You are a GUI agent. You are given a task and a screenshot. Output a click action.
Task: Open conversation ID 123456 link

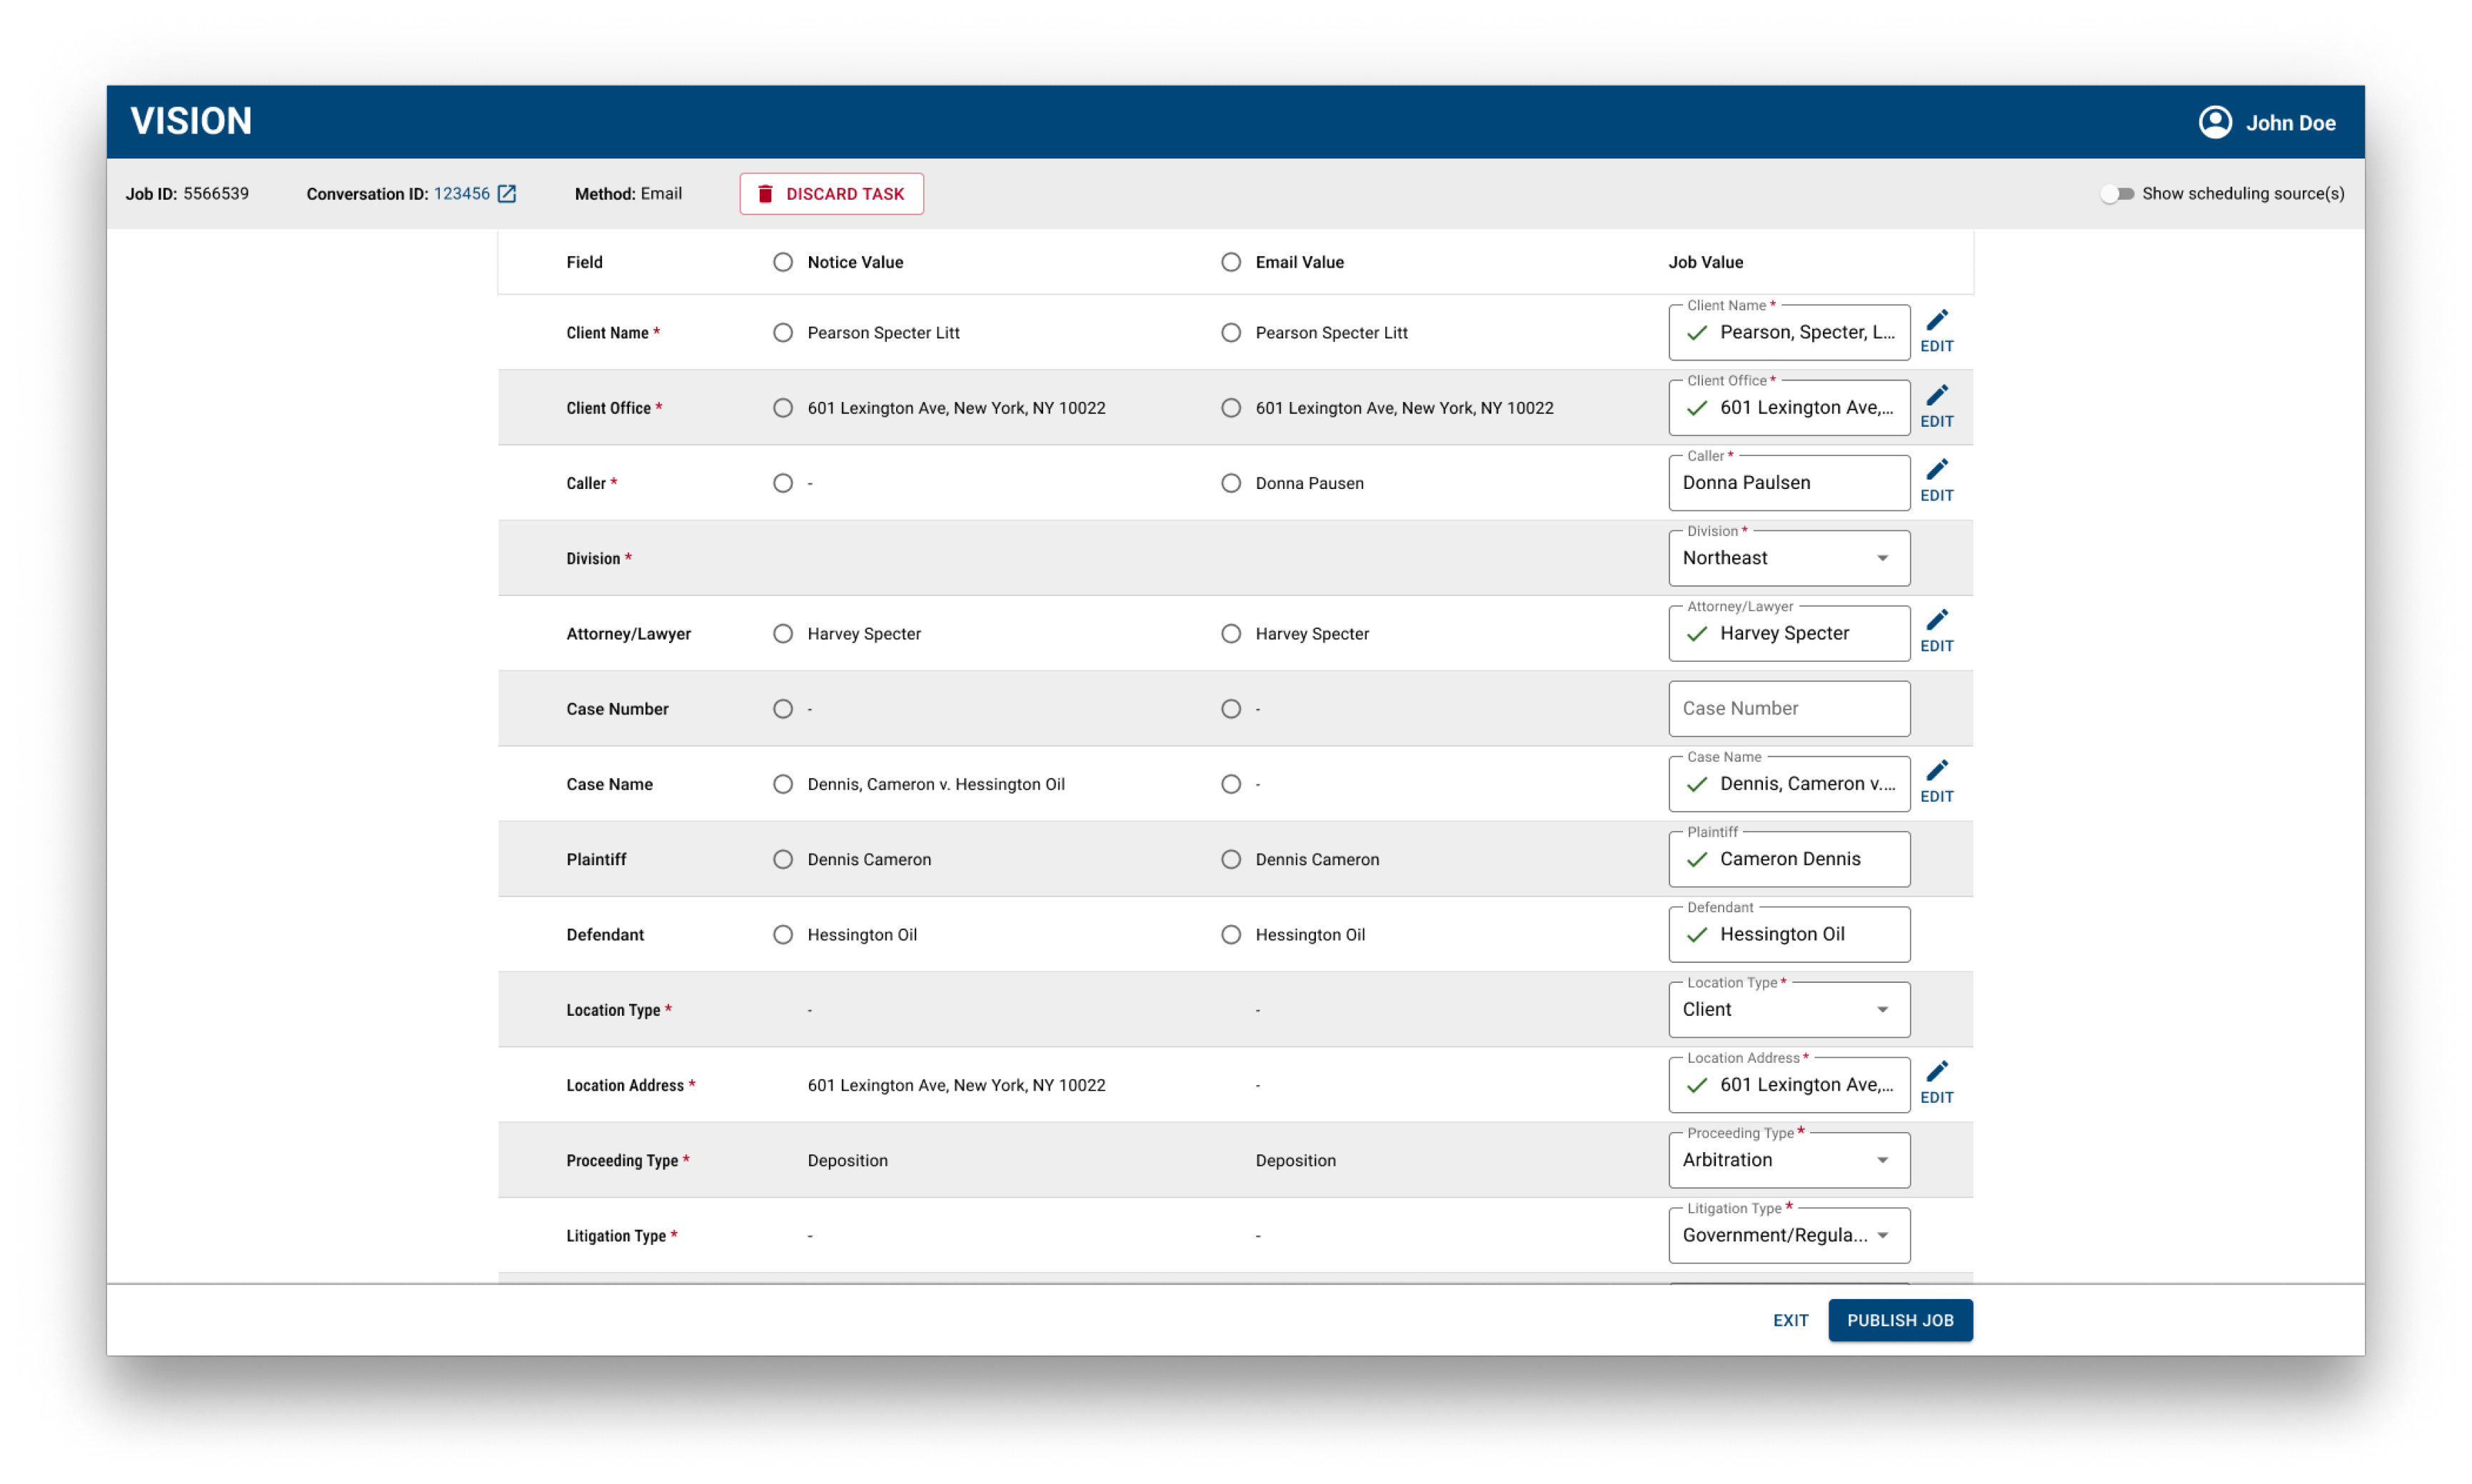pos(461,194)
